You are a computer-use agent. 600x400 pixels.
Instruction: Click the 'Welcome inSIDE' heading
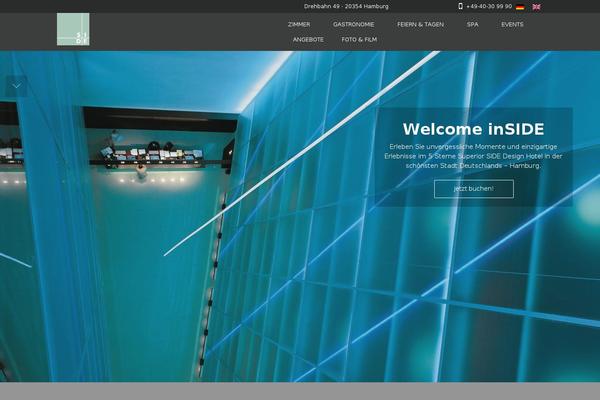pos(473,129)
